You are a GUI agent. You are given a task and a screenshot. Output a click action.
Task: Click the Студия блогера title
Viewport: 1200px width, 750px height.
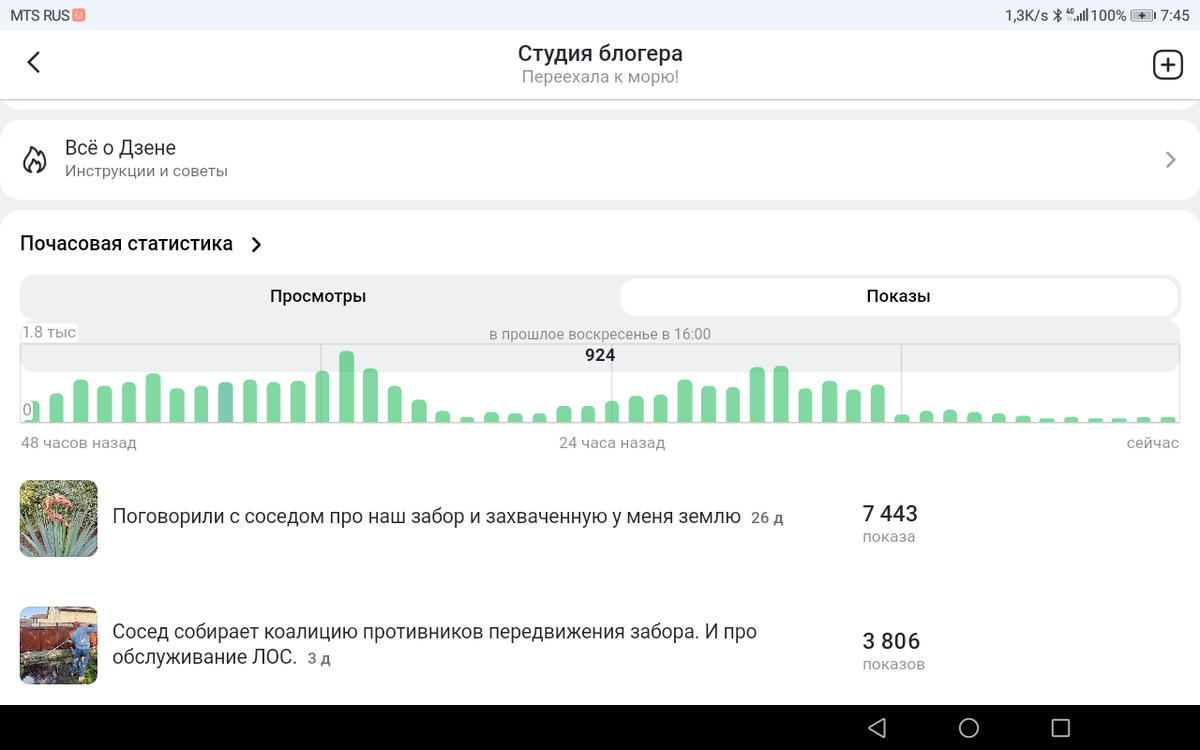pos(599,52)
